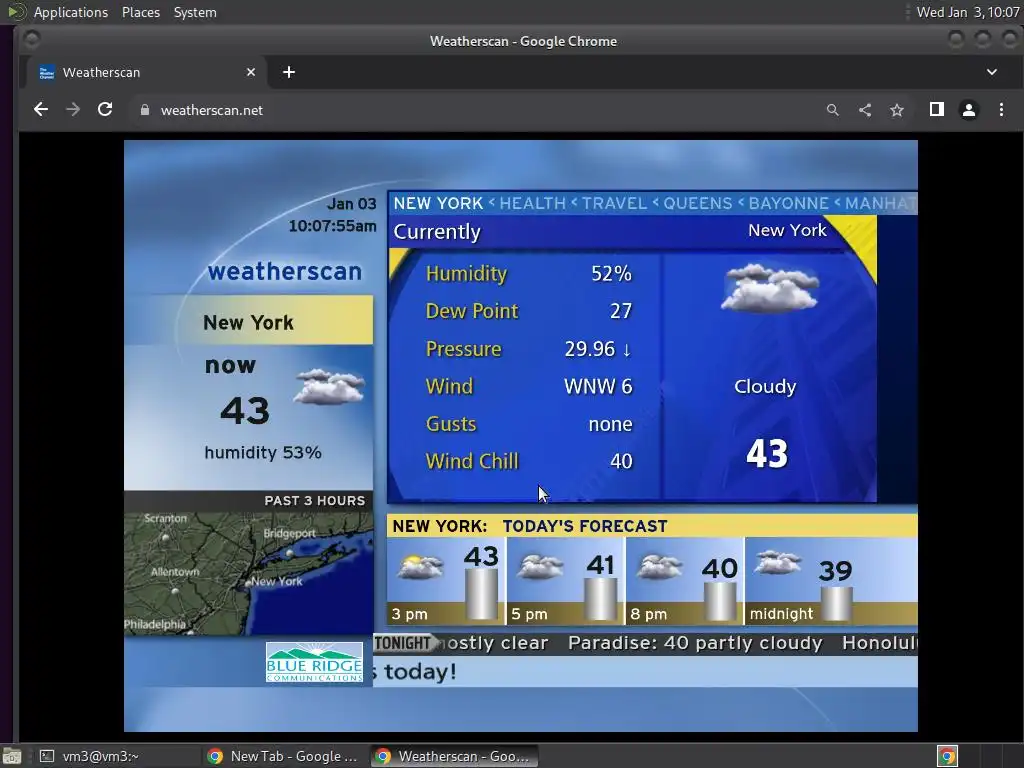This screenshot has height=768, width=1024.
Task: Open the Applications menu
Action: tap(71, 12)
